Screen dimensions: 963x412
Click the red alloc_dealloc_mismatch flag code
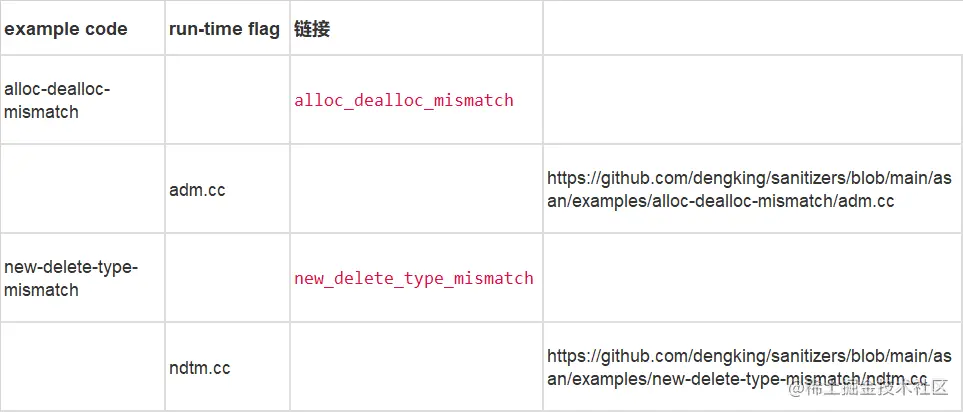click(404, 100)
